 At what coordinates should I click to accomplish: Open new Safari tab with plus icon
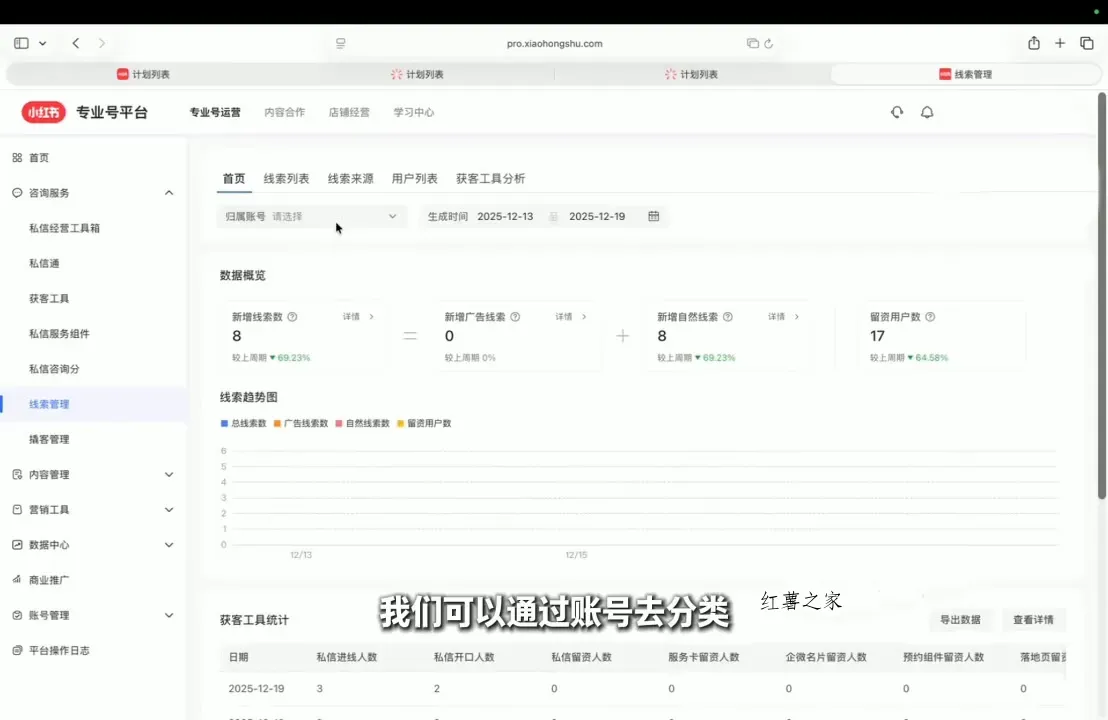click(1060, 43)
